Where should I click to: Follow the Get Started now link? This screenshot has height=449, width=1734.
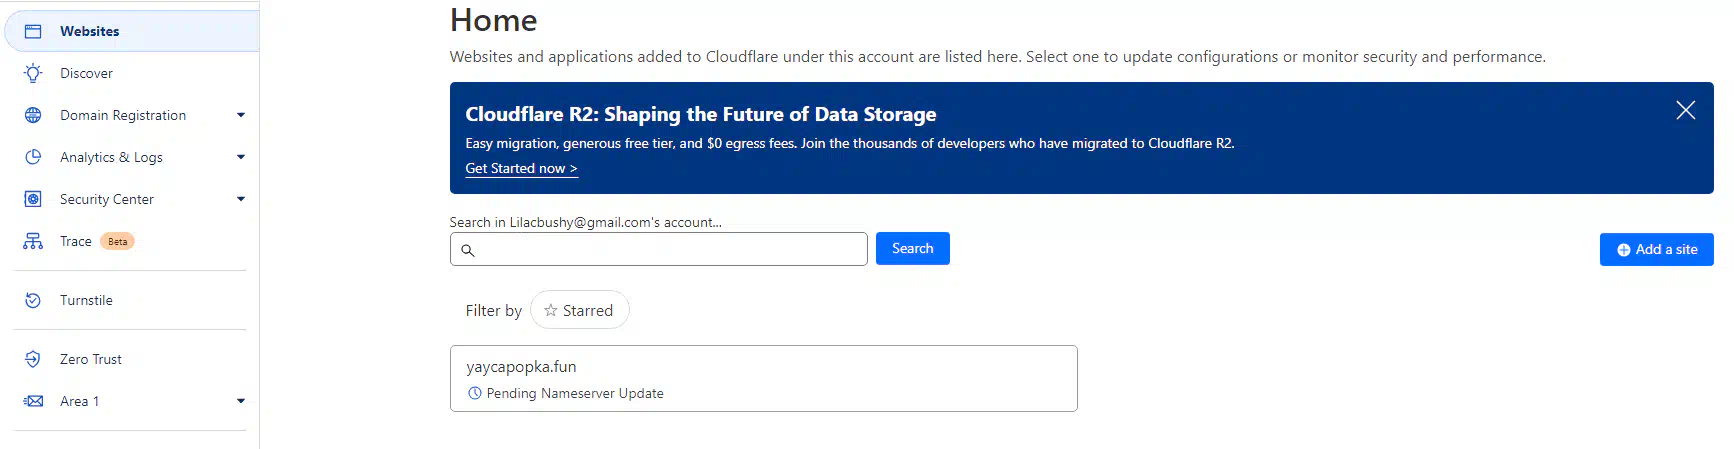[x=521, y=168]
